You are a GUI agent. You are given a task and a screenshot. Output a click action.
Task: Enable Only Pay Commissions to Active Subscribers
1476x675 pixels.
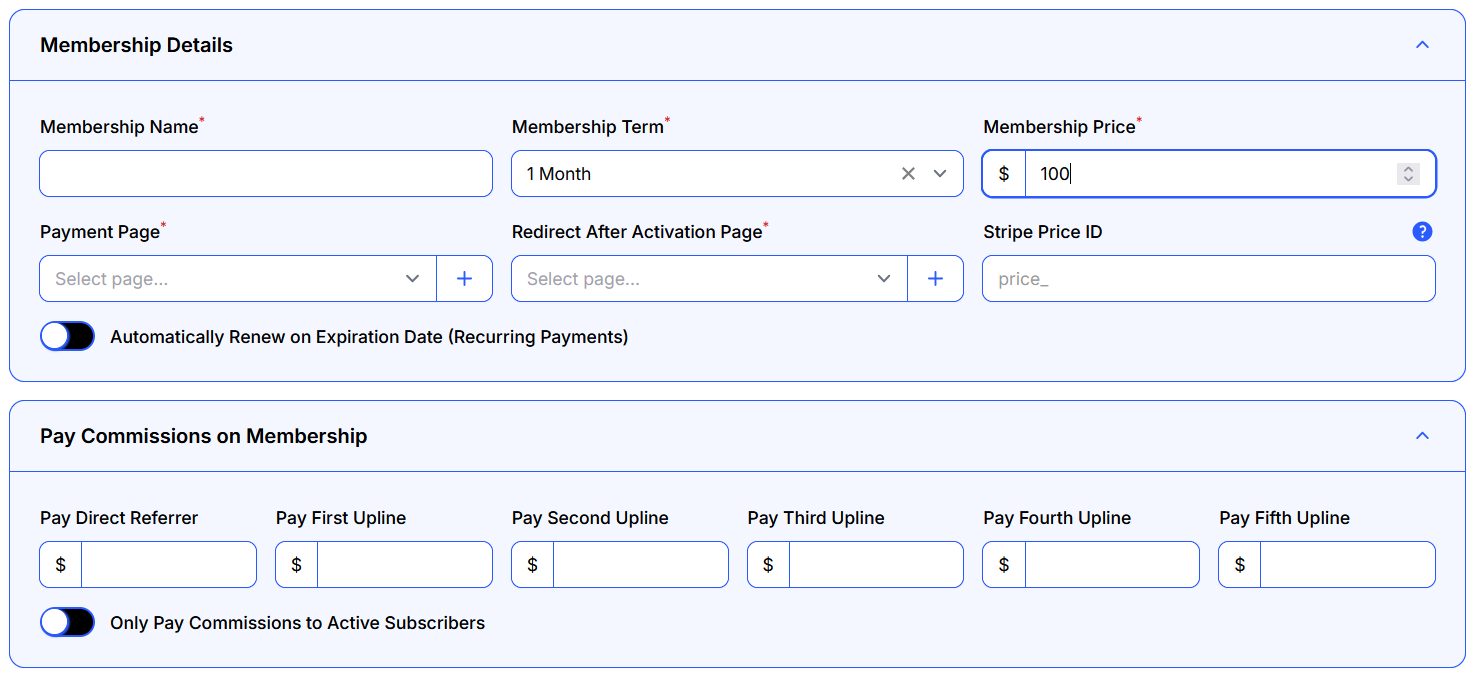(67, 623)
